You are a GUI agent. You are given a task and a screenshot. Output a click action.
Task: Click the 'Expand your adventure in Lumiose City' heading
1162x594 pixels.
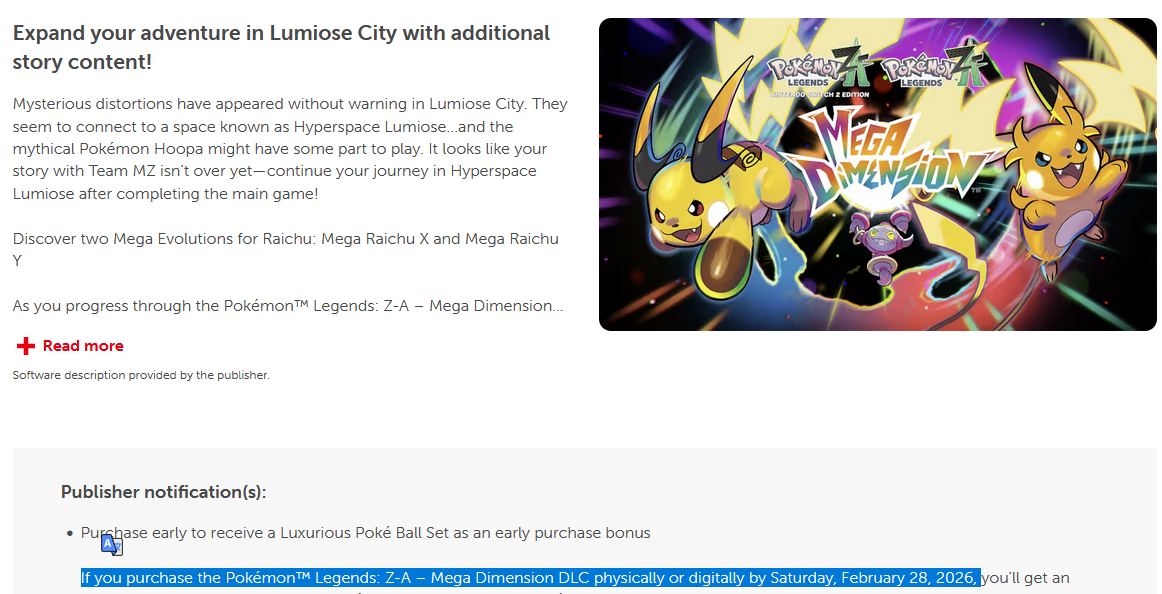(x=281, y=47)
